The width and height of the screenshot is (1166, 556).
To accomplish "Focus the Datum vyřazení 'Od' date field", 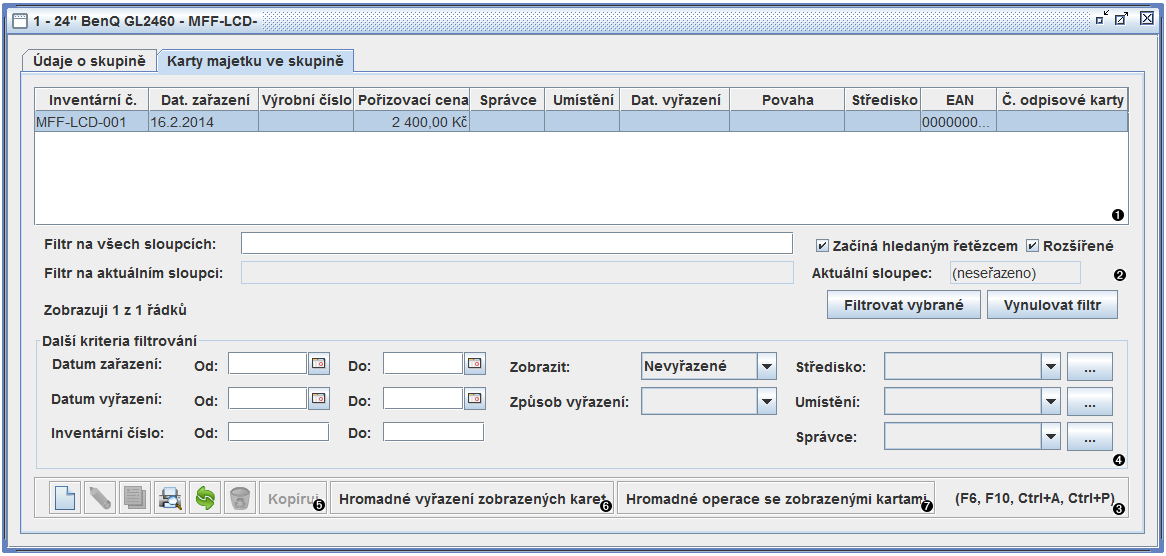I will [268, 398].
